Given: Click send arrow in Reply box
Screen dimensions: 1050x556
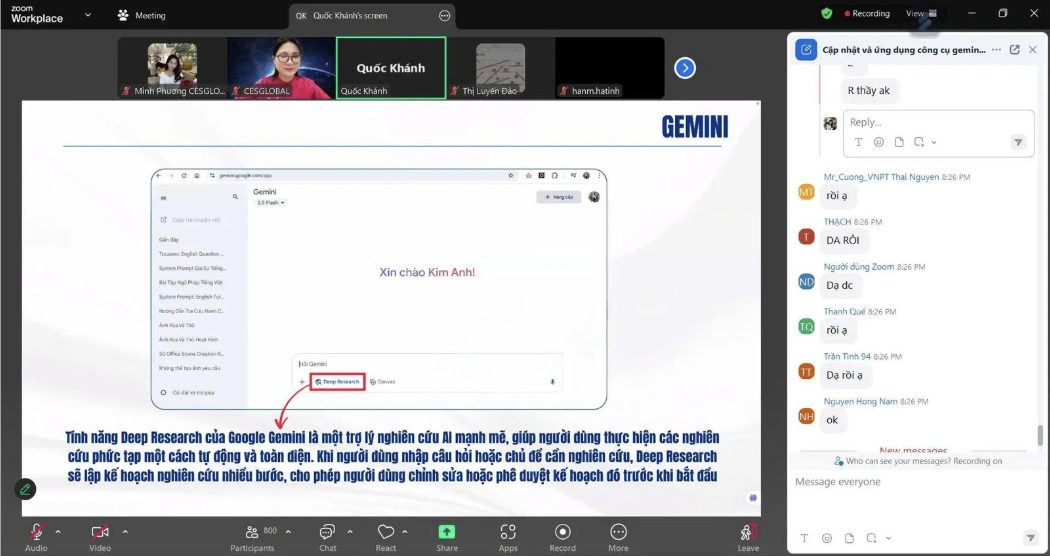Looking at the screenshot, I should click(1018, 142).
